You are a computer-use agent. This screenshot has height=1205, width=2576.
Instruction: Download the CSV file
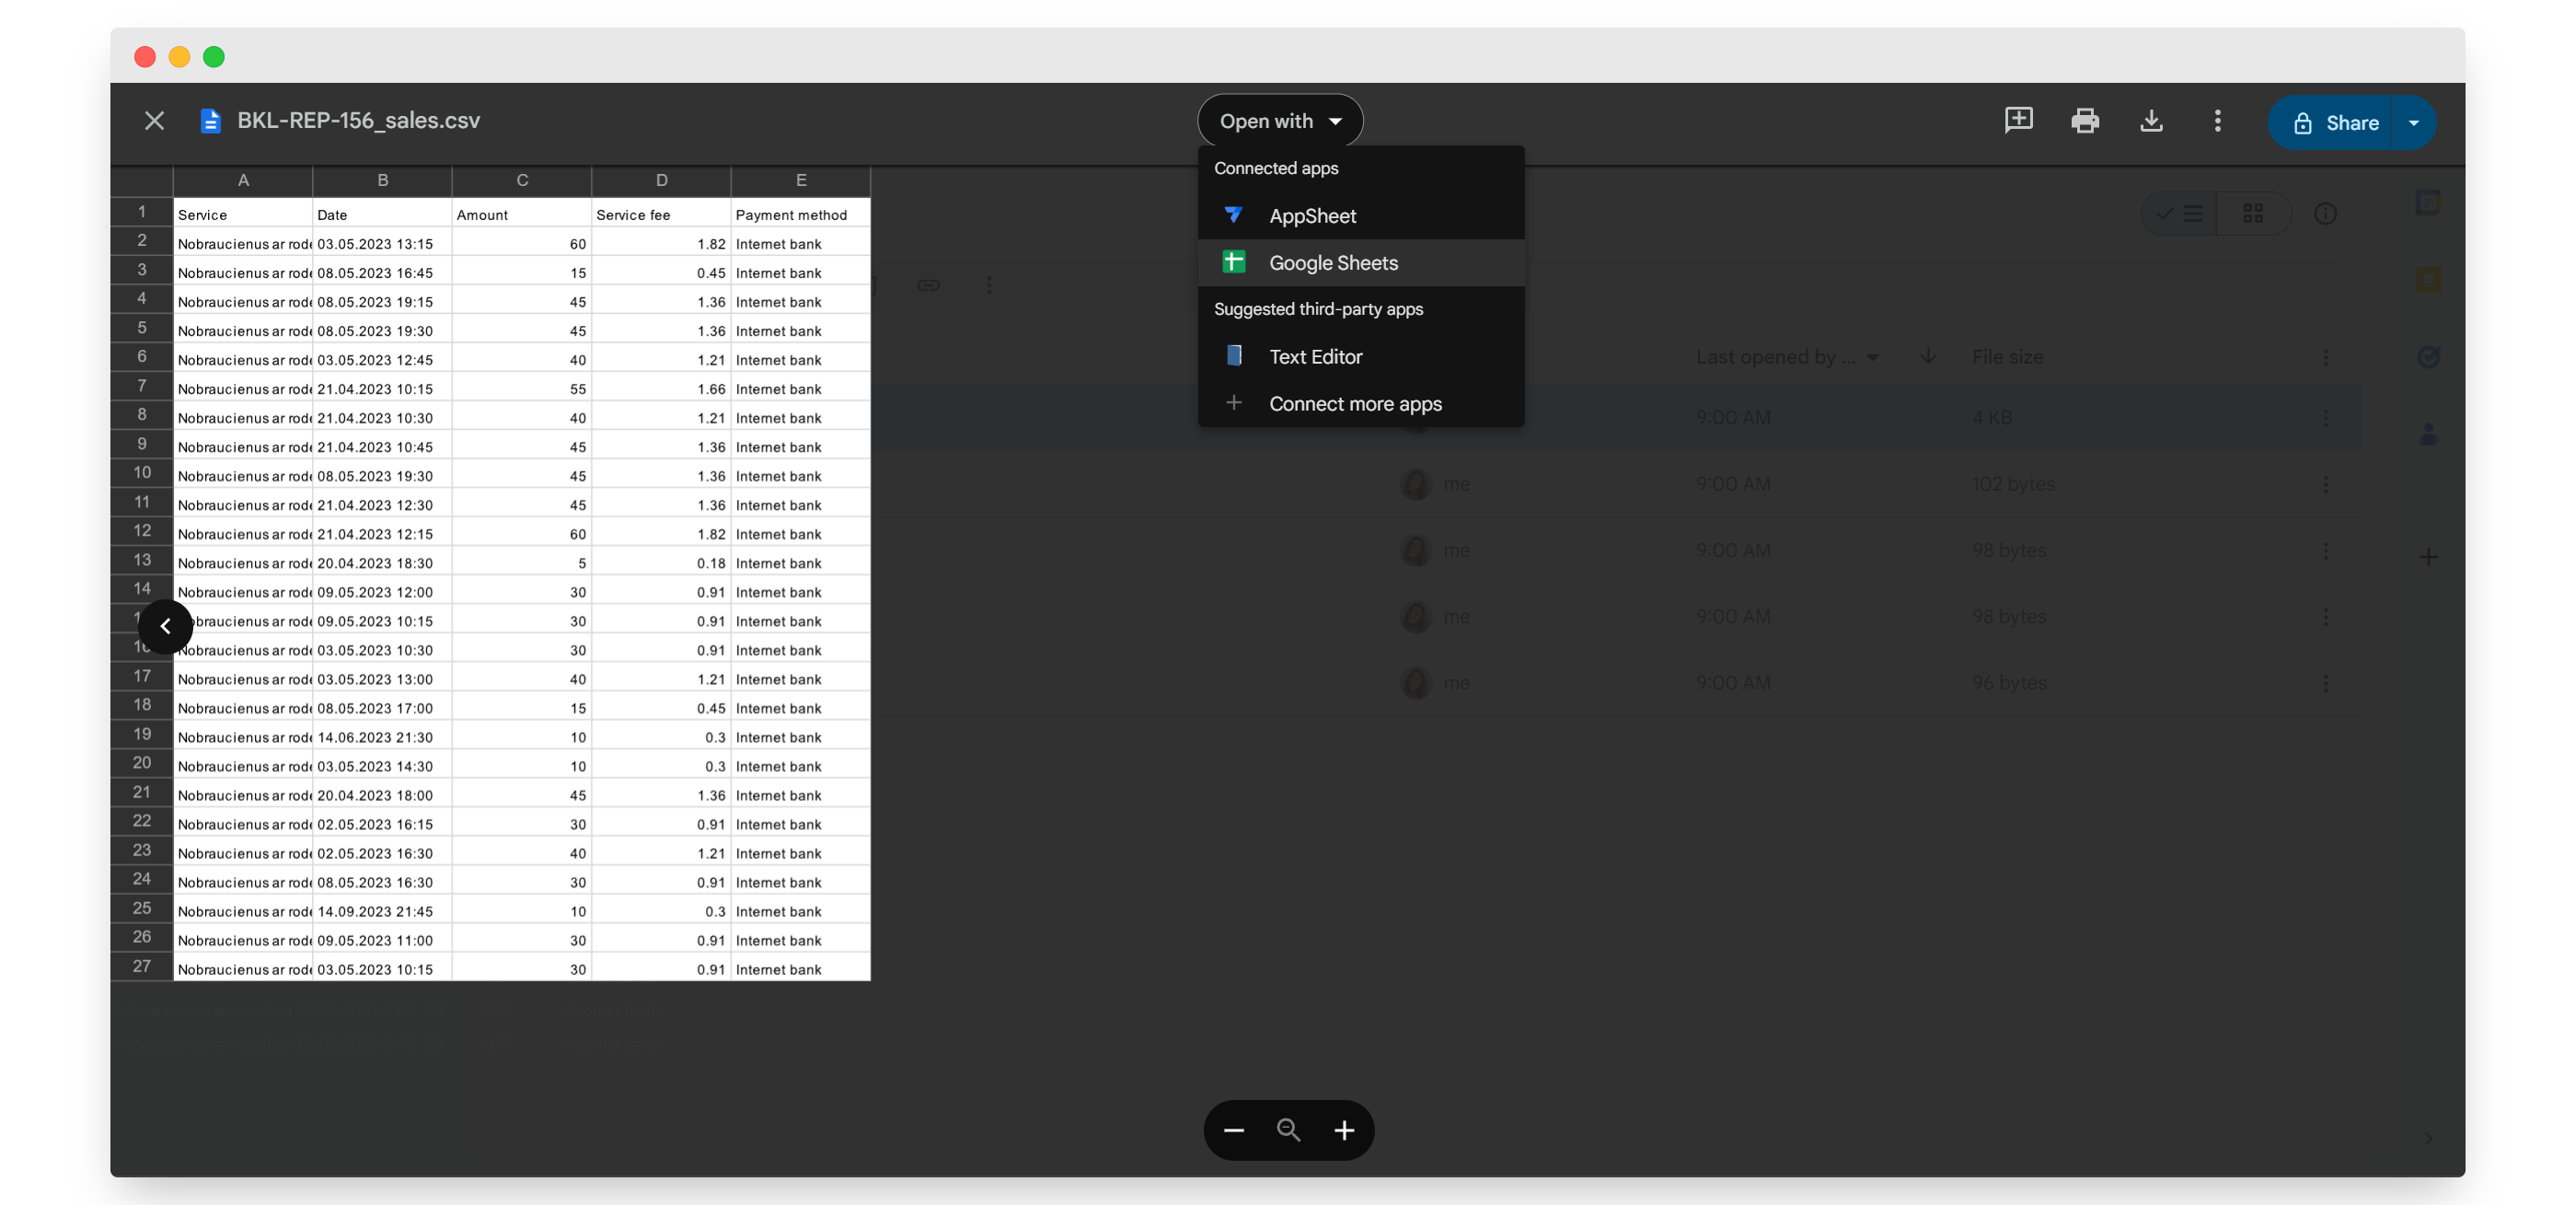pyautogui.click(x=2152, y=121)
